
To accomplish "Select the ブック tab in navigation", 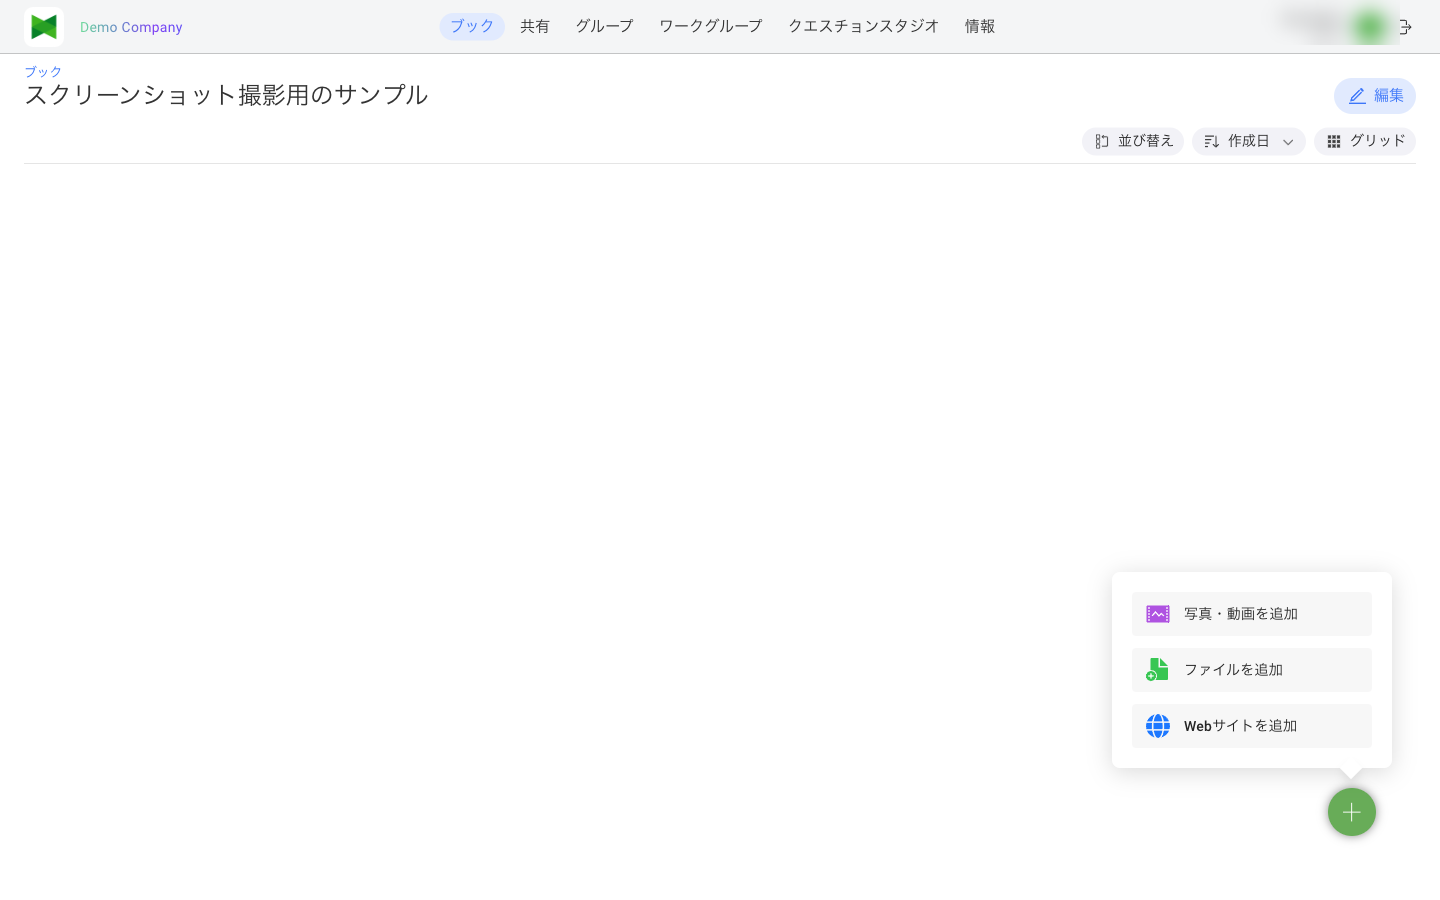I will tap(472, 26).
